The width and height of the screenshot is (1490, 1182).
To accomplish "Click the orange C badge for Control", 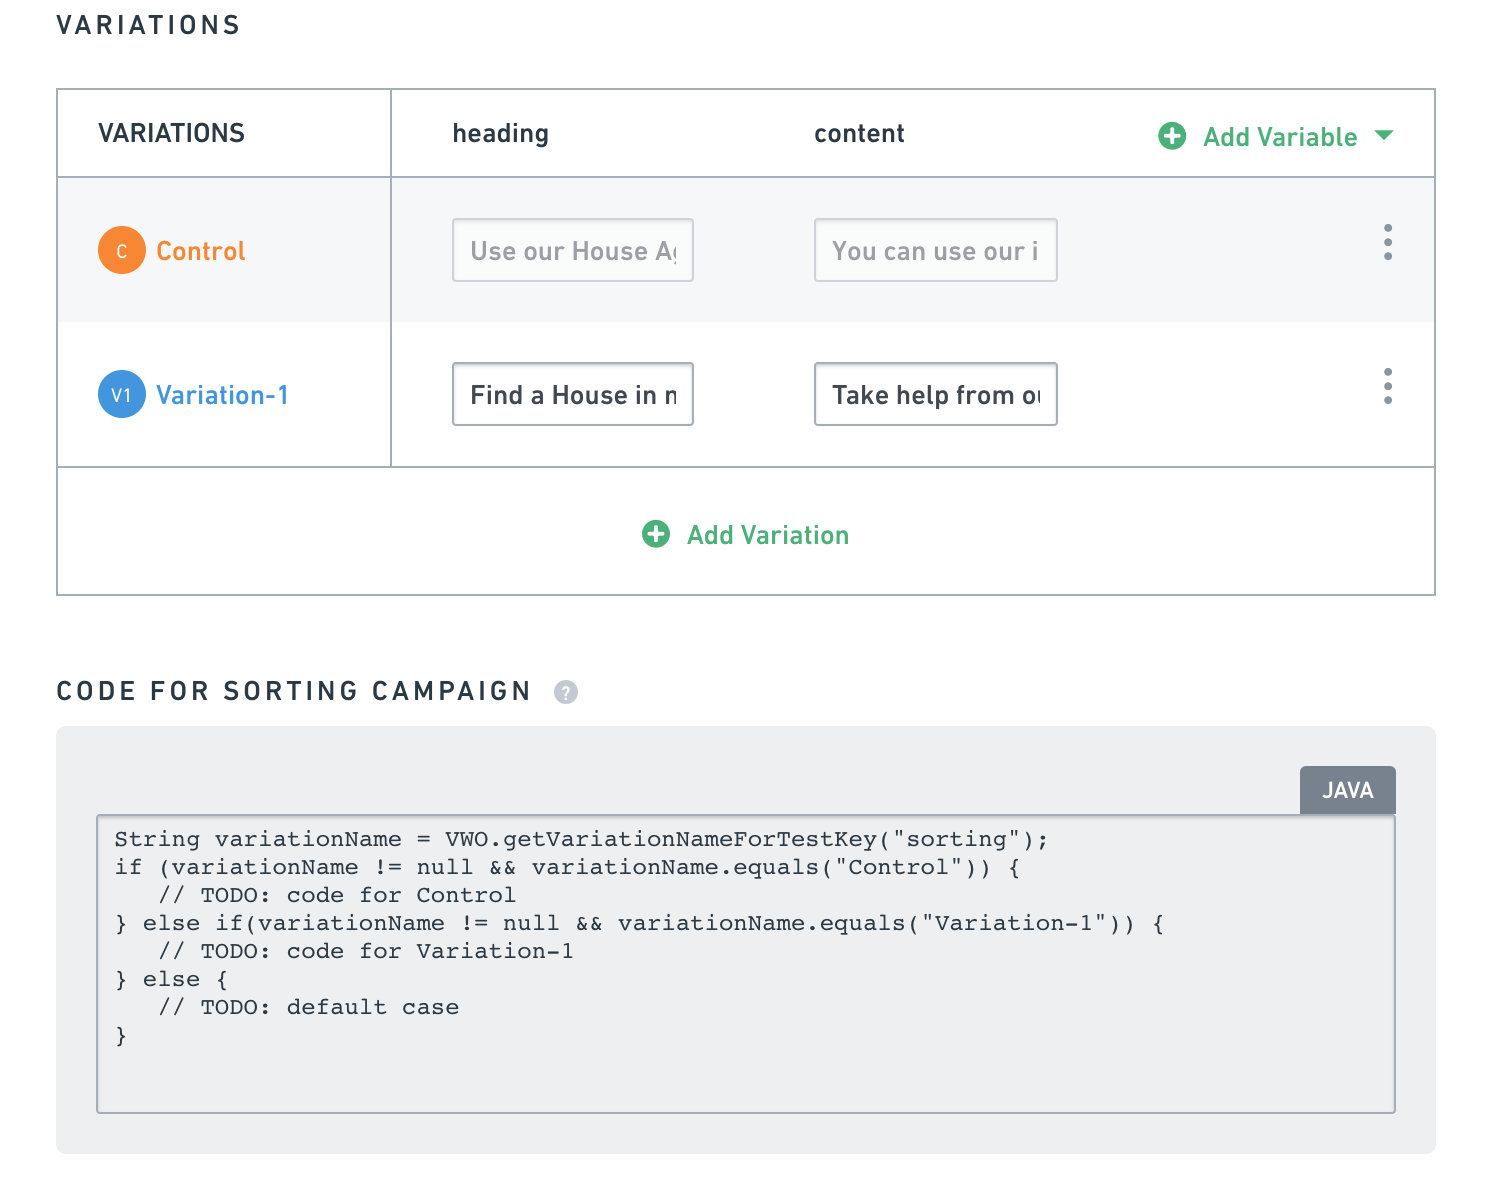I will (122, 250).
